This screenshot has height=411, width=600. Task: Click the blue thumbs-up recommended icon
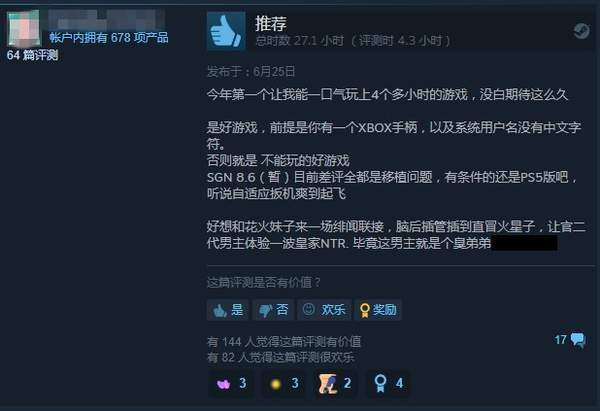tap(226, 31)
